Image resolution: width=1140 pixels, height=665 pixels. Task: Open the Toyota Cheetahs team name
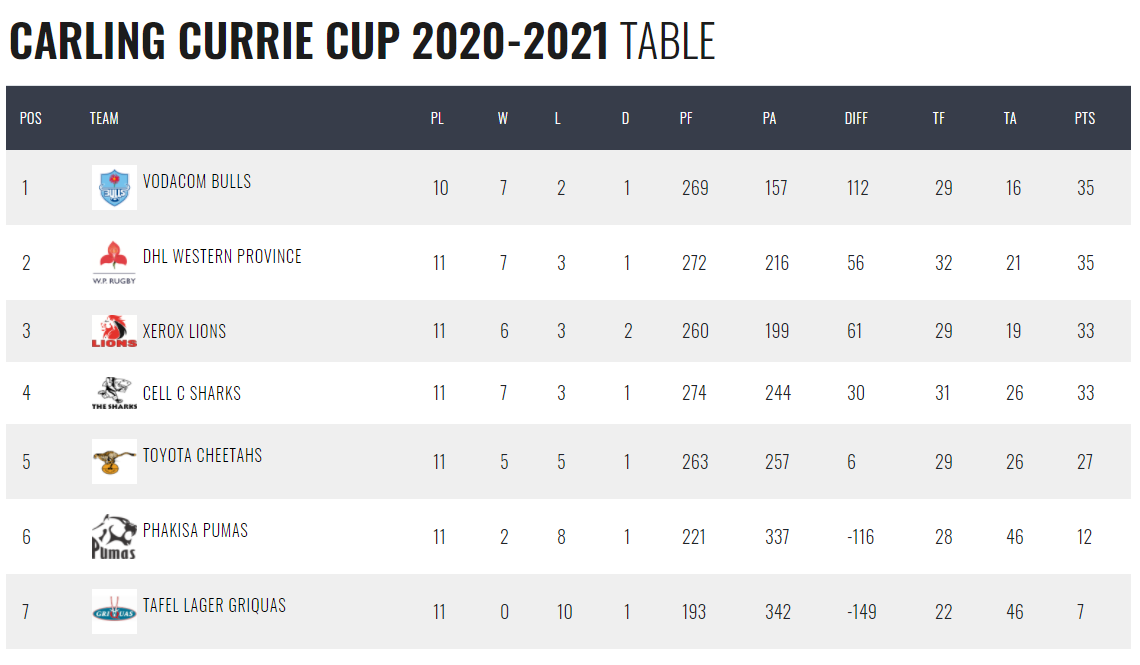202,455
